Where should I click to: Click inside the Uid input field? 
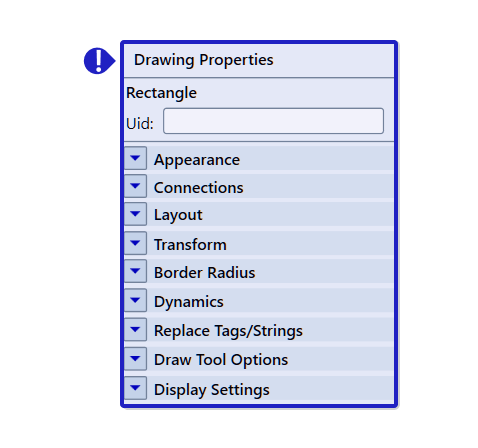(273, 121)
